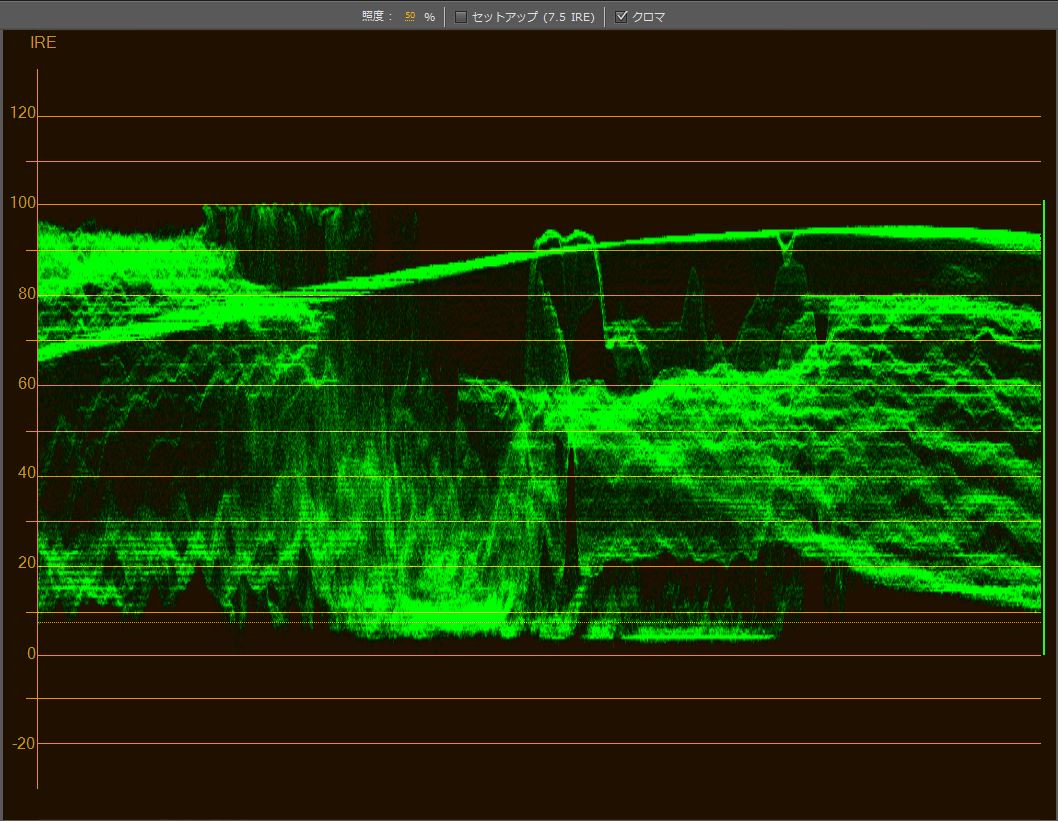
Task: Click the 0 scale label
Action: (x=31, y=654)
